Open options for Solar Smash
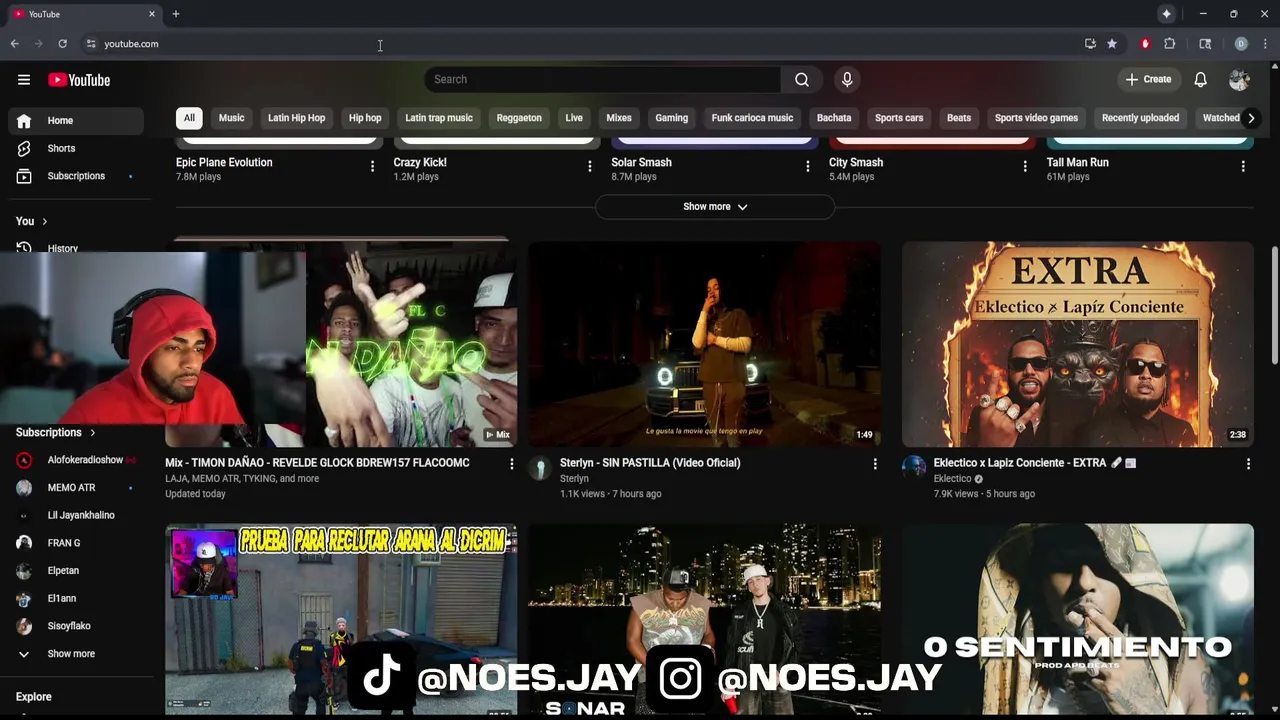The width and height of the screenshot is (1280, 720). pyautogui.click(x=808, y=166)
